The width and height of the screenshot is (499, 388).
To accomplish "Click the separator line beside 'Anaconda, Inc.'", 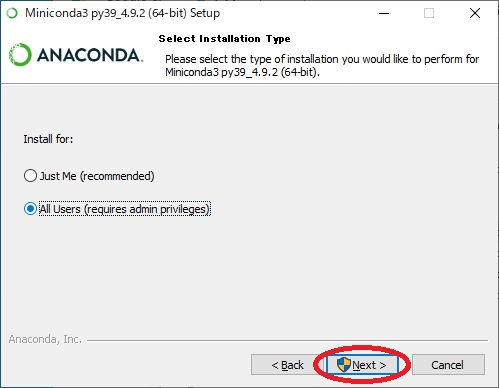I will 287,341.
